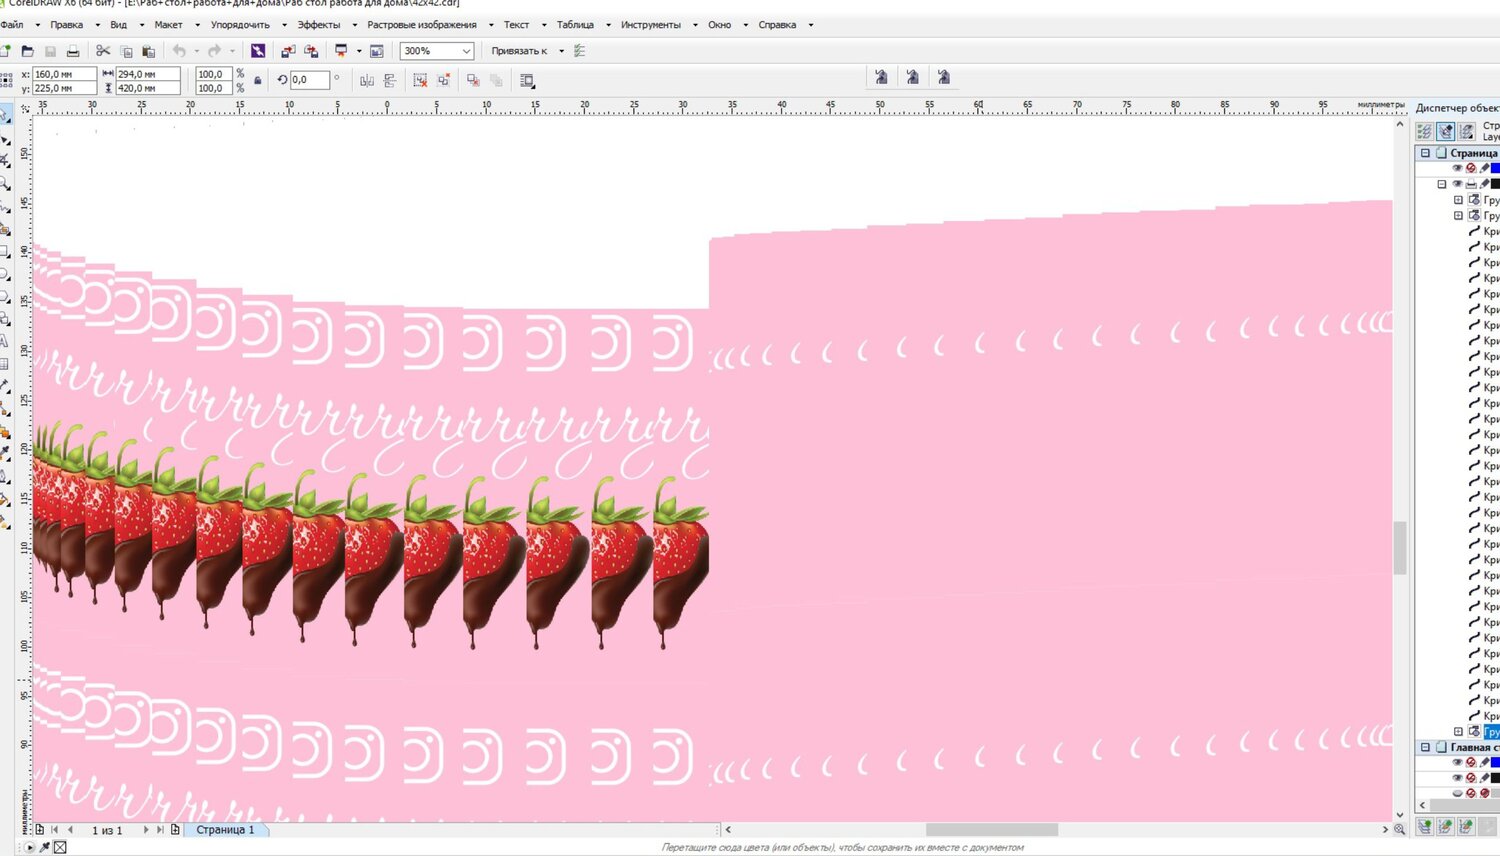Click the Ungroup All icon
Viewport: 1500px width, 856px height.
point(443,80)
